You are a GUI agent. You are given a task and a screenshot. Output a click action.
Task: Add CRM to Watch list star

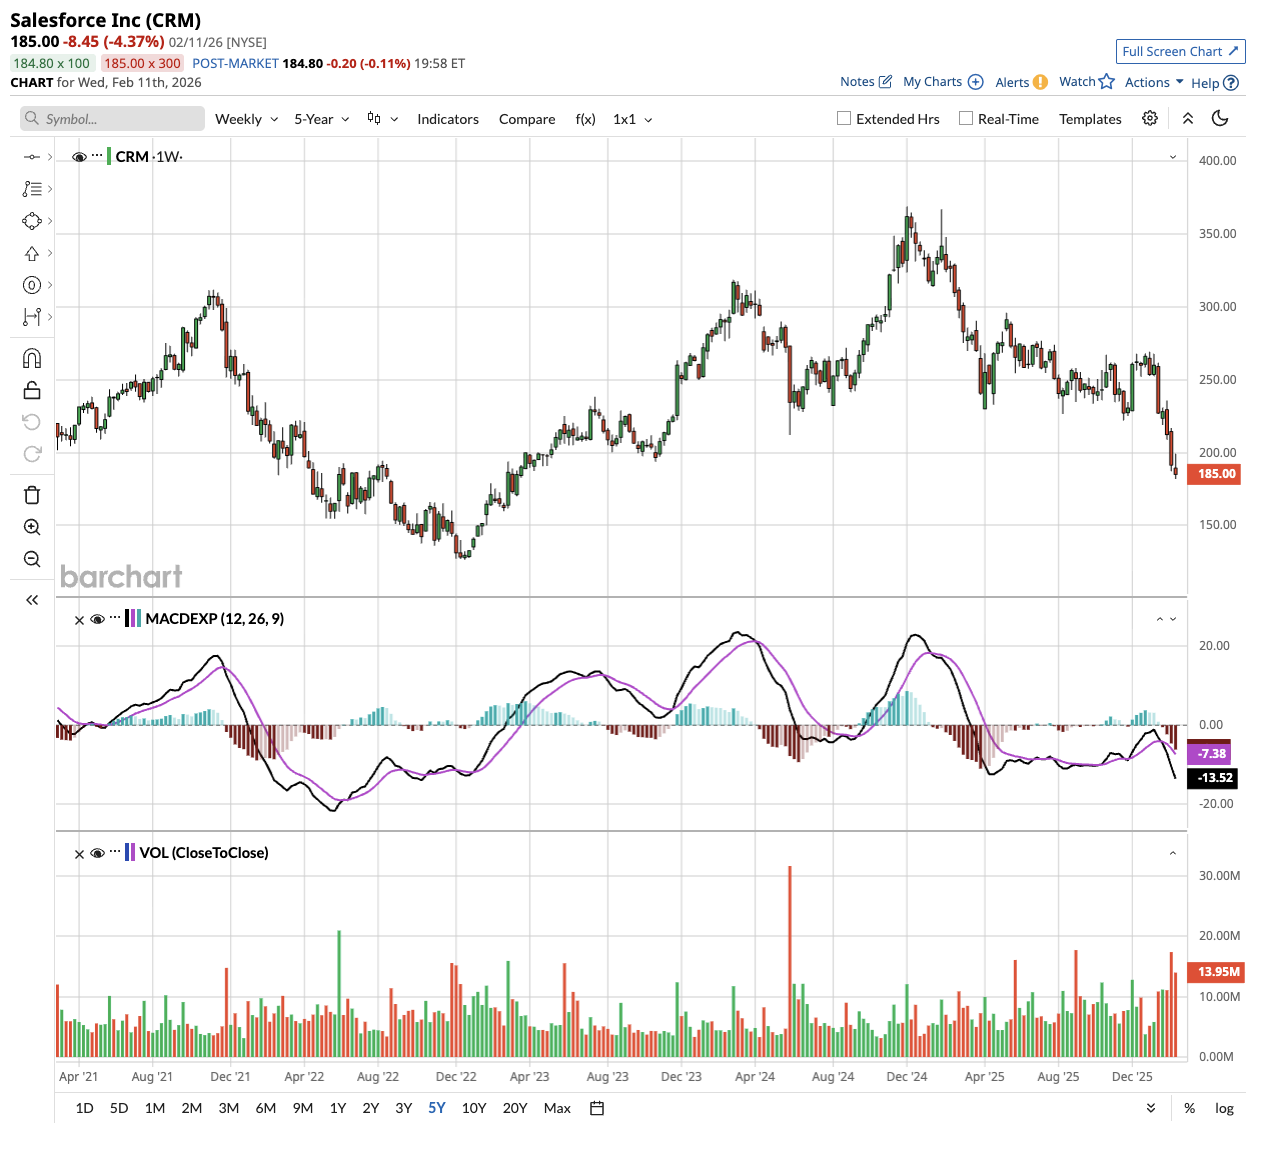pyautogui.click(x=1107, y=81)
